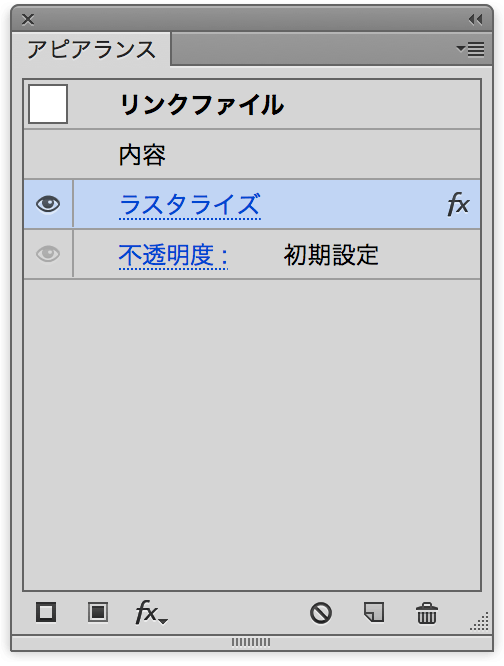Click the Duplicate Selected Item icon
504x666 pixels.
[x=374, y=612]
